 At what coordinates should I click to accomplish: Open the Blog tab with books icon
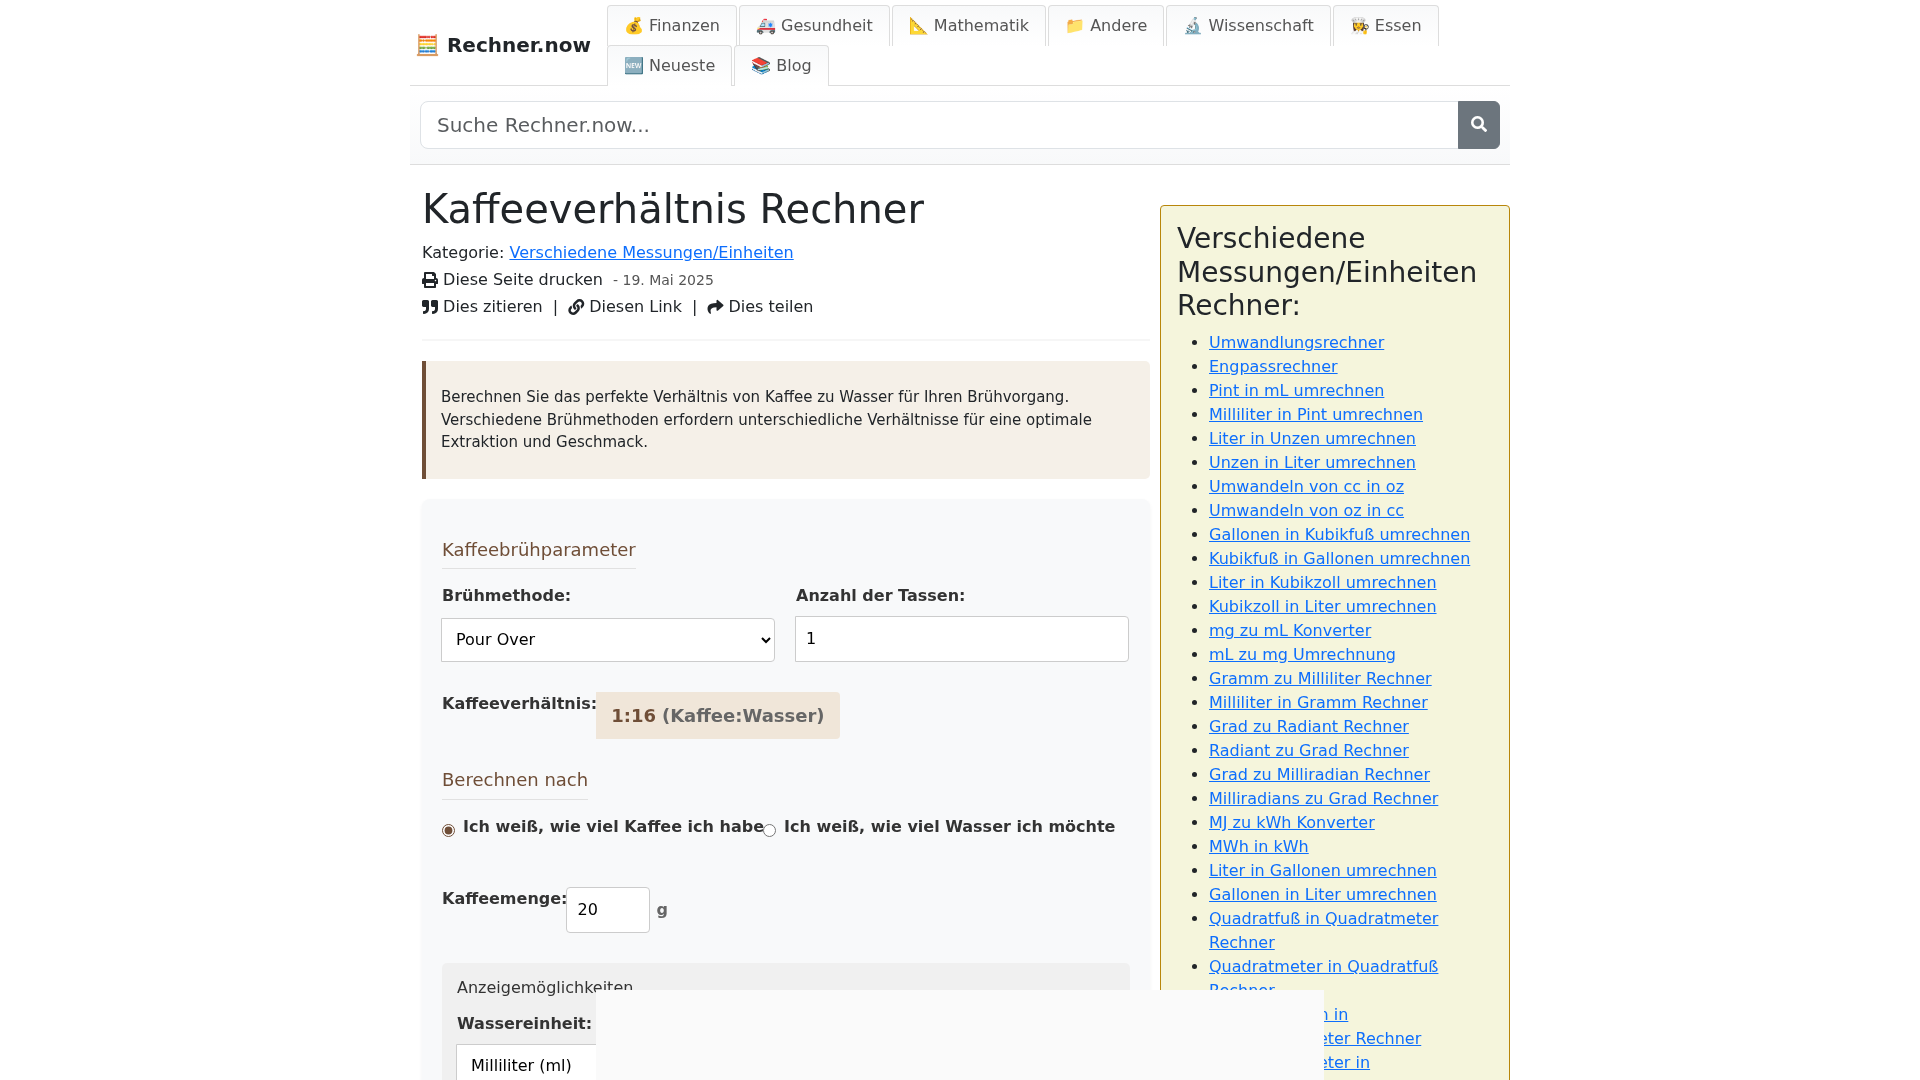click(x=781, y=66)
